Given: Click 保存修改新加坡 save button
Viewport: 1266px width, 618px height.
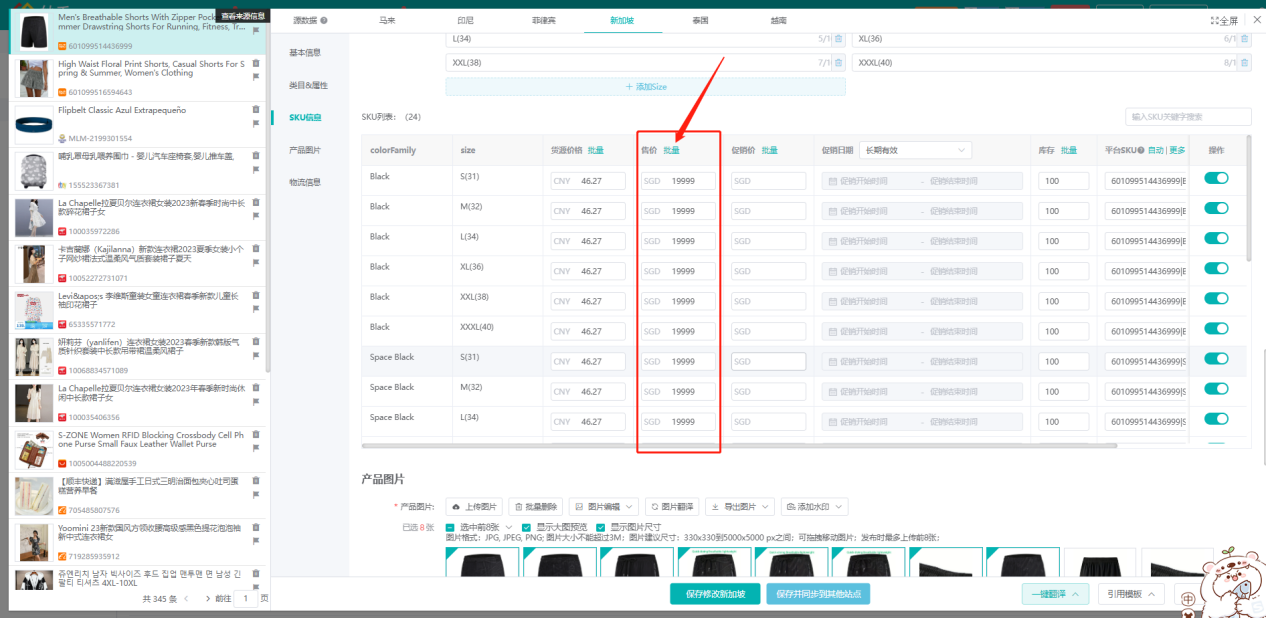Looking at the screenshot, I should coord(715,593).
